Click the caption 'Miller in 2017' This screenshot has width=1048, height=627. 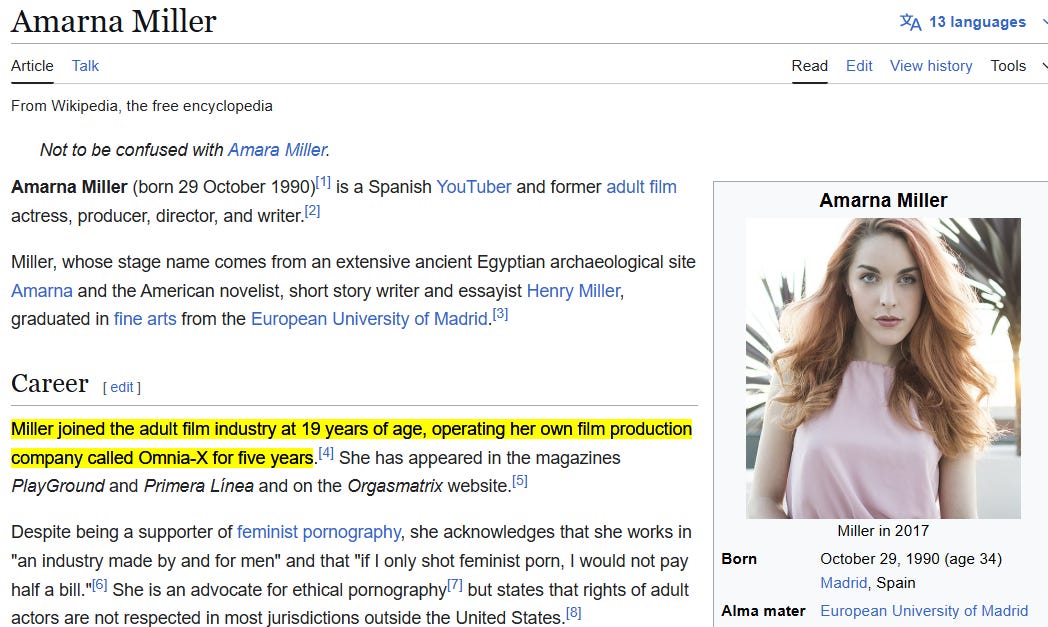[883, 531]
